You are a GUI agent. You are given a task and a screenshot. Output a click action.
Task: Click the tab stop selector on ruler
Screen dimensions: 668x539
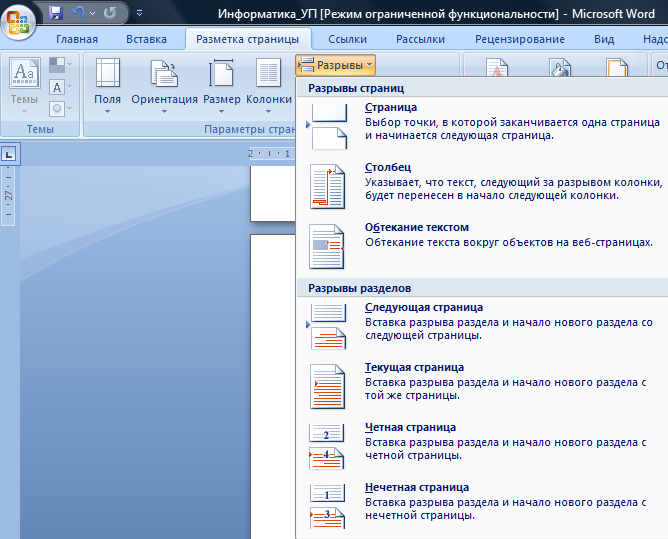[x=9, y=154]
